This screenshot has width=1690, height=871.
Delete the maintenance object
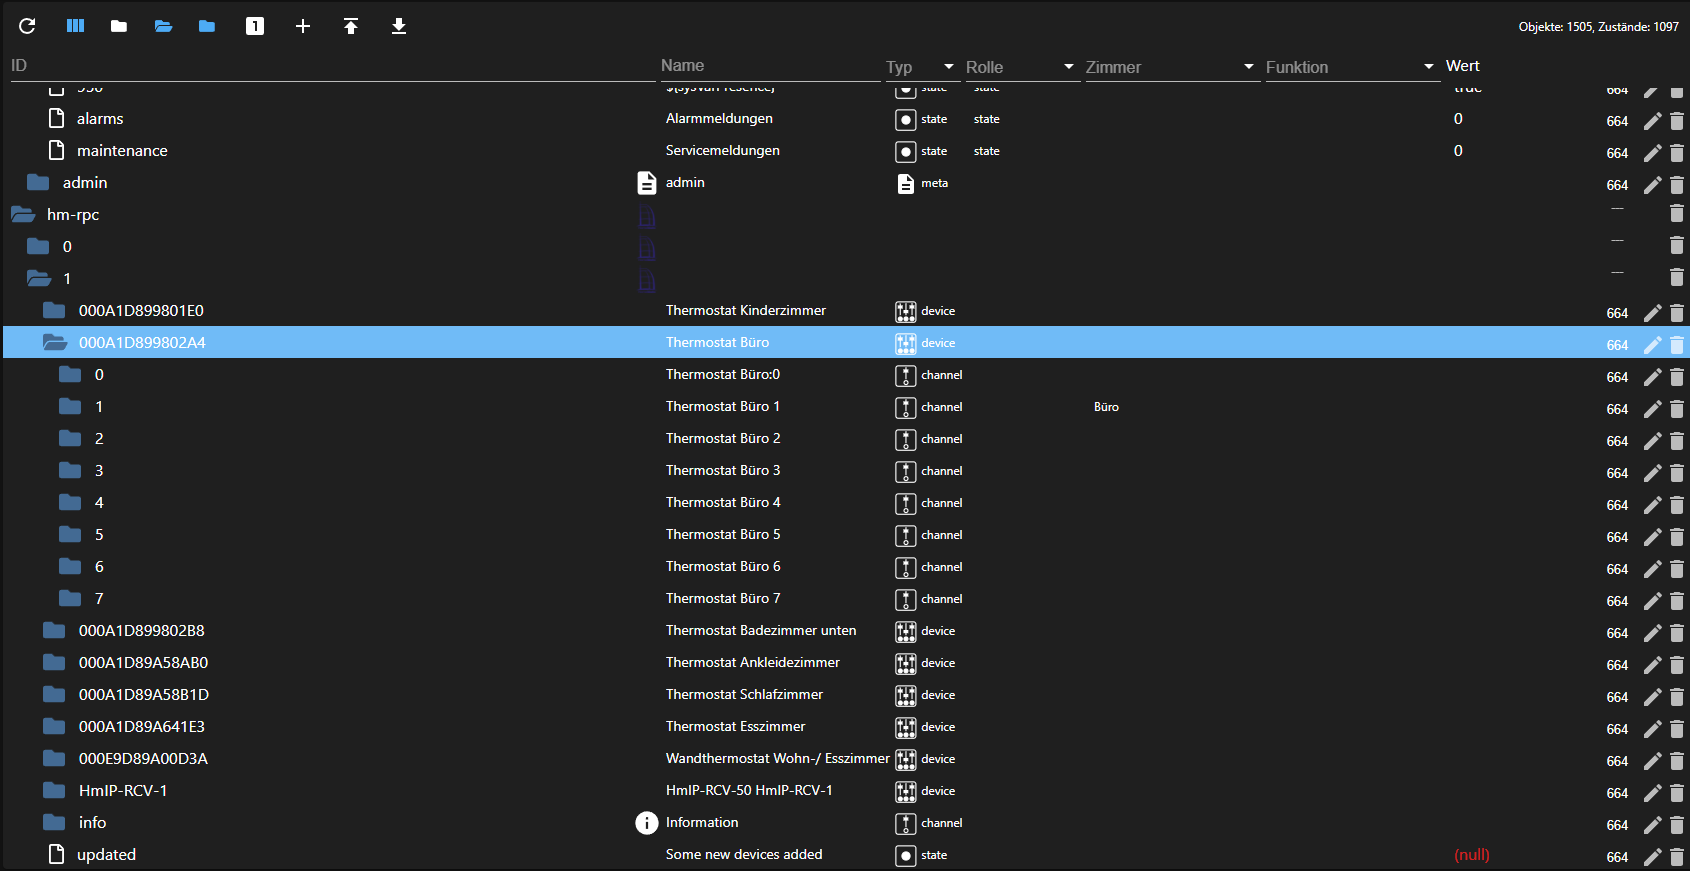click(x=1677, y=153)
